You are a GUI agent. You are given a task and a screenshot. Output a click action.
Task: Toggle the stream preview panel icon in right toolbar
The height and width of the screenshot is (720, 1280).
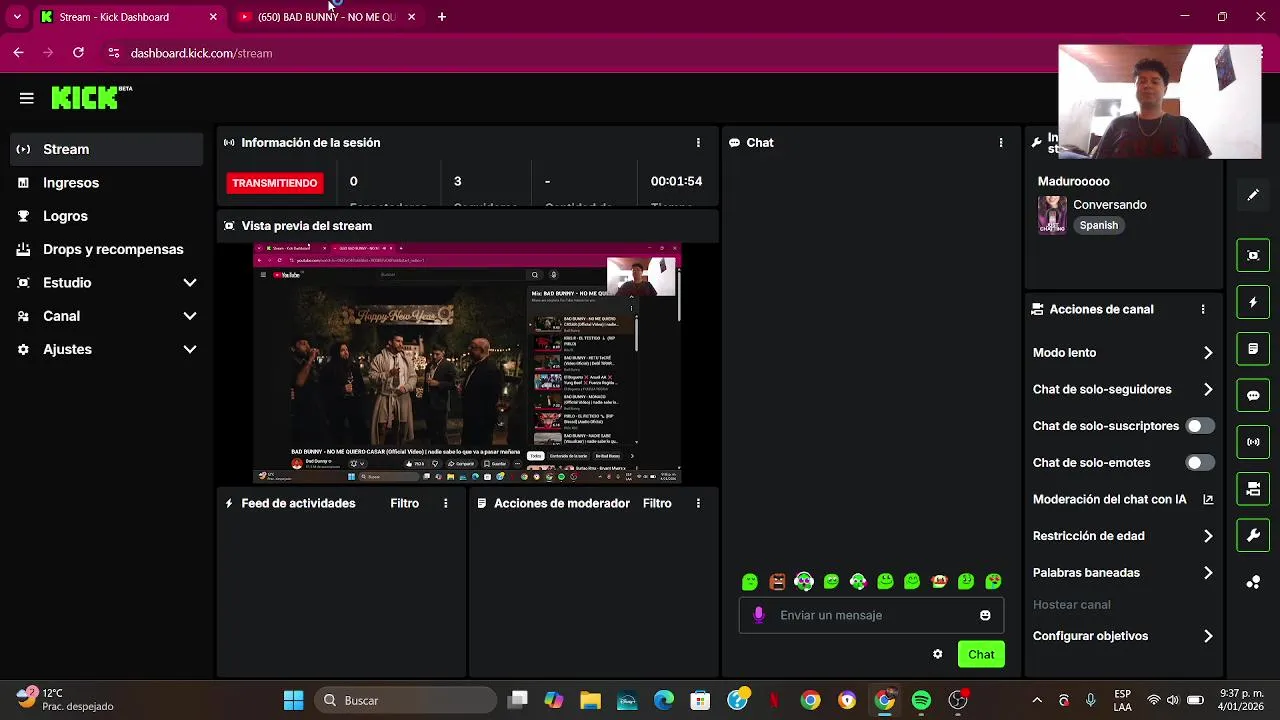pos(1253,255)
